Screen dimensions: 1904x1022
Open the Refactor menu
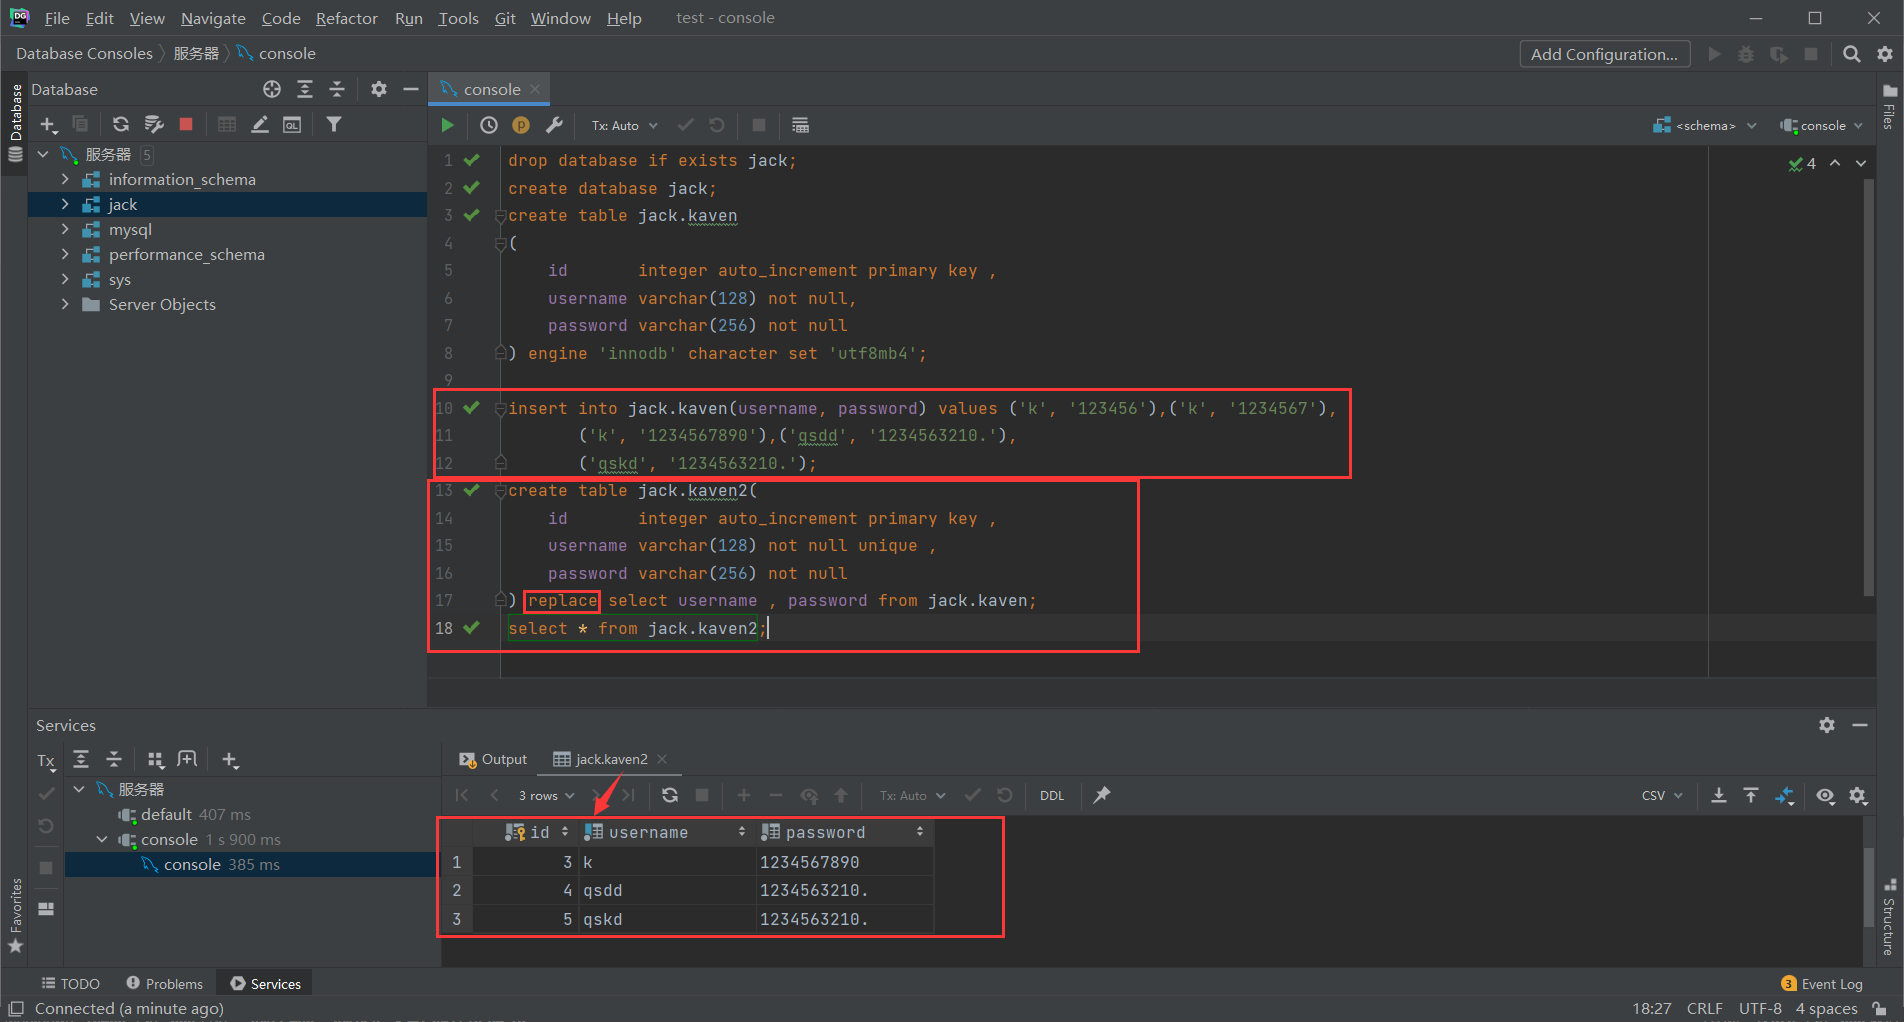pos(346,18)
